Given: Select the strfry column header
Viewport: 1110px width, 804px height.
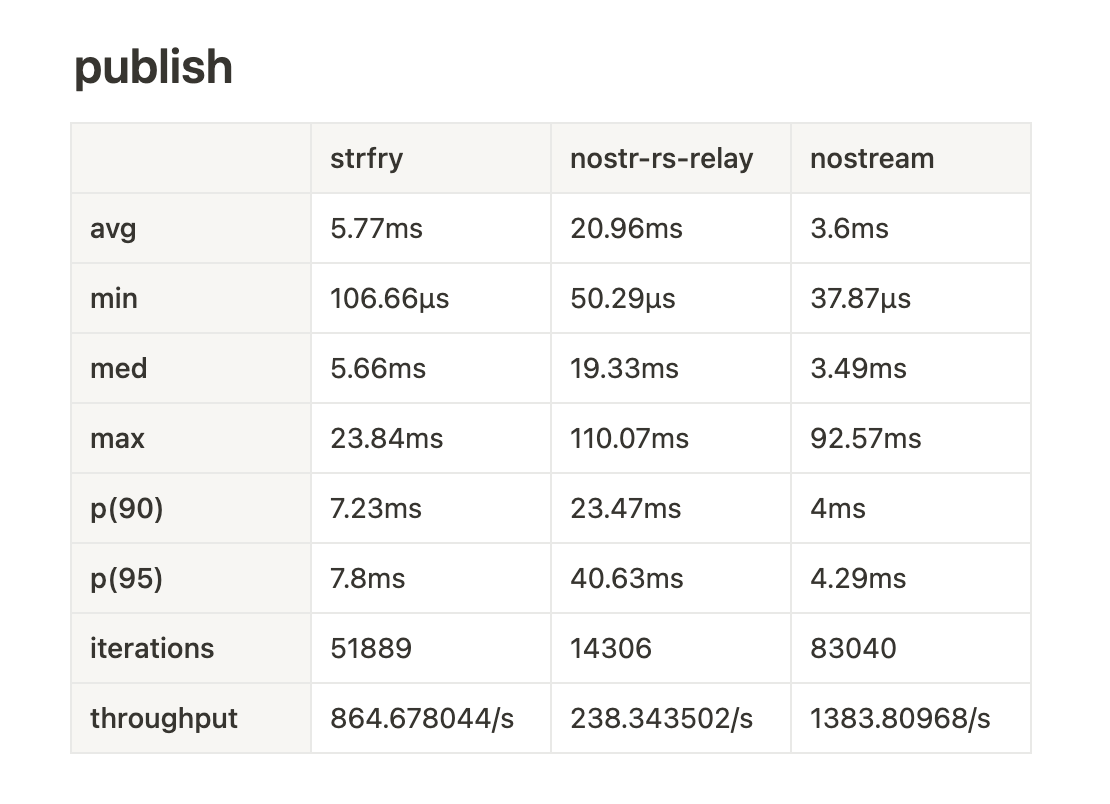Looking at the screenshot, I should [366, 158].
